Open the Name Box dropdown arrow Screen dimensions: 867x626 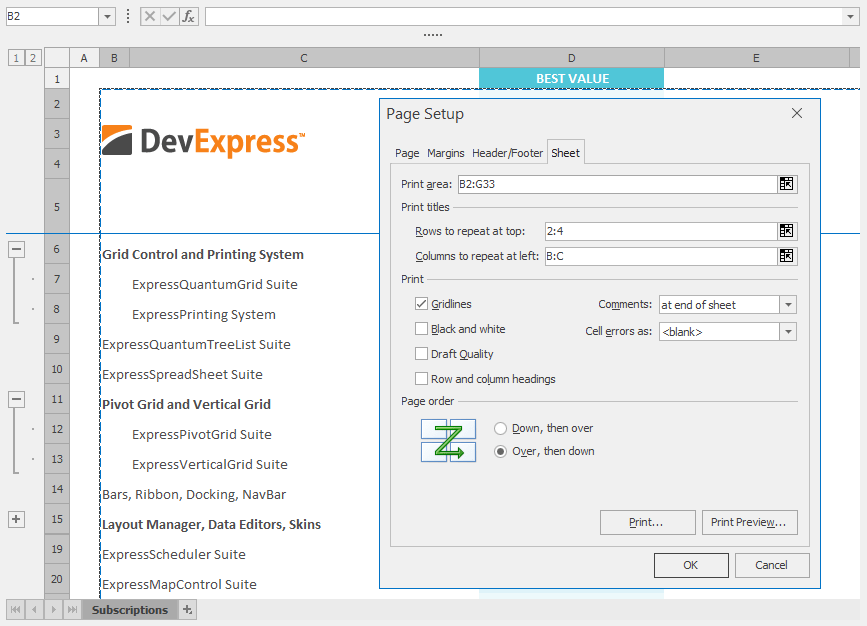point(107,17)
